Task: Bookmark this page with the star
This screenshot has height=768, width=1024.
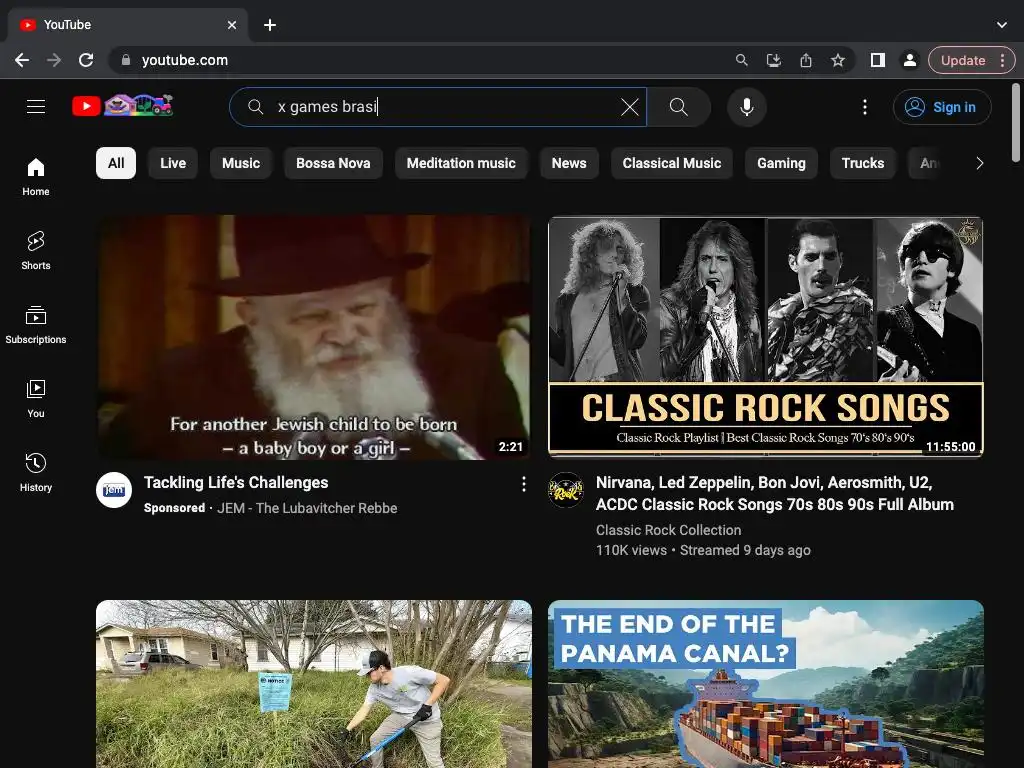Action: [x=838, y=60]
